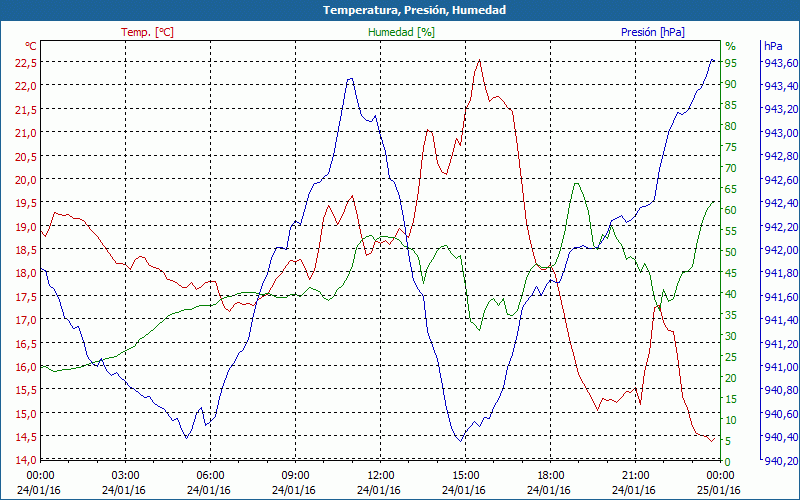
Task: Click the humidity axis value "90"
Action: click(x=731, y=84)
